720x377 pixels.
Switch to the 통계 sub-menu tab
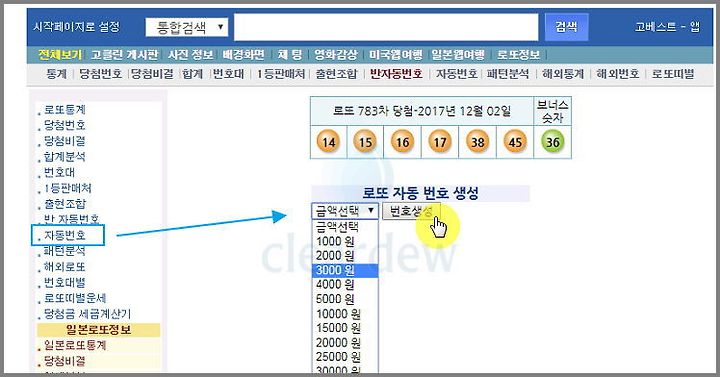click(x=56, y=74)
